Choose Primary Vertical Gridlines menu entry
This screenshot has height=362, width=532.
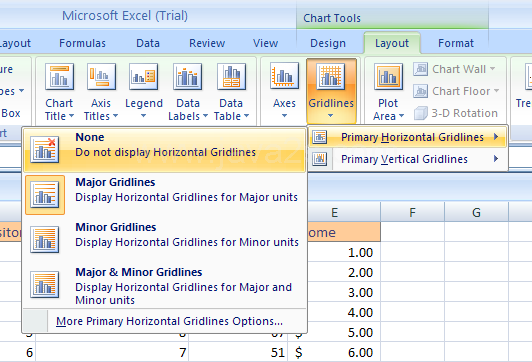point(408,159)
